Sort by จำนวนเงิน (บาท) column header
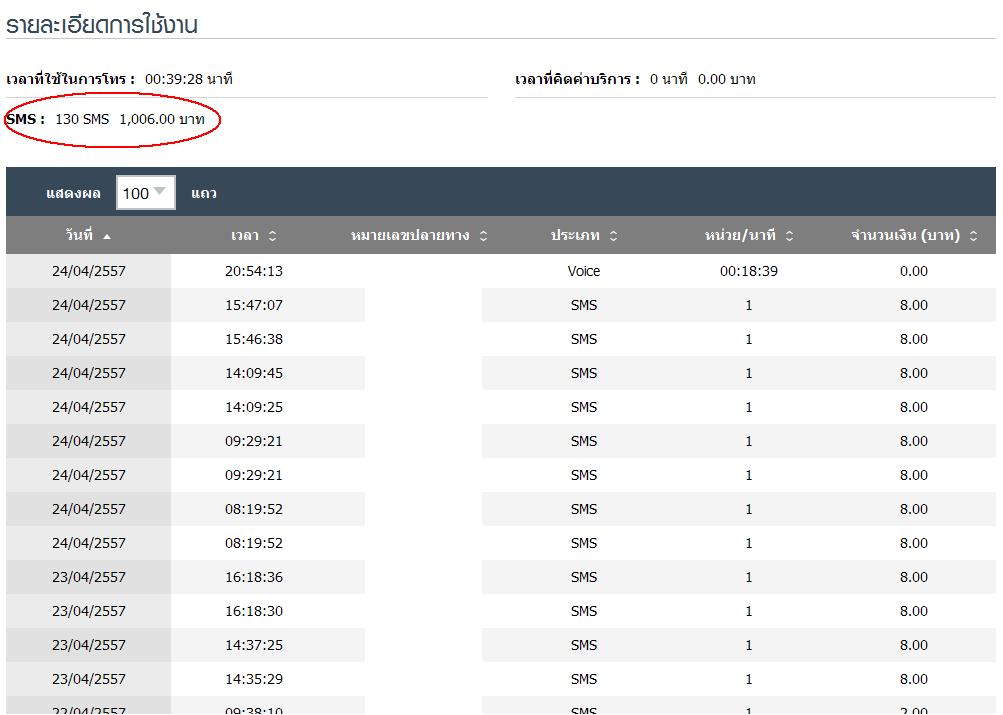The image size is (1003, 715). click(913, 235)
